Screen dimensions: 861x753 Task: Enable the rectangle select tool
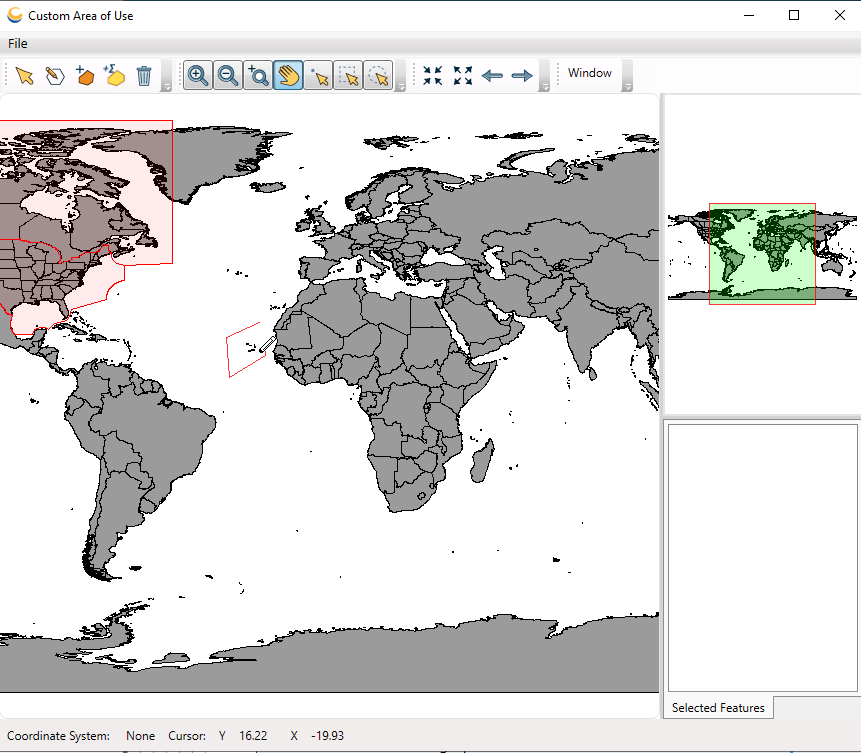coord(348,76)
